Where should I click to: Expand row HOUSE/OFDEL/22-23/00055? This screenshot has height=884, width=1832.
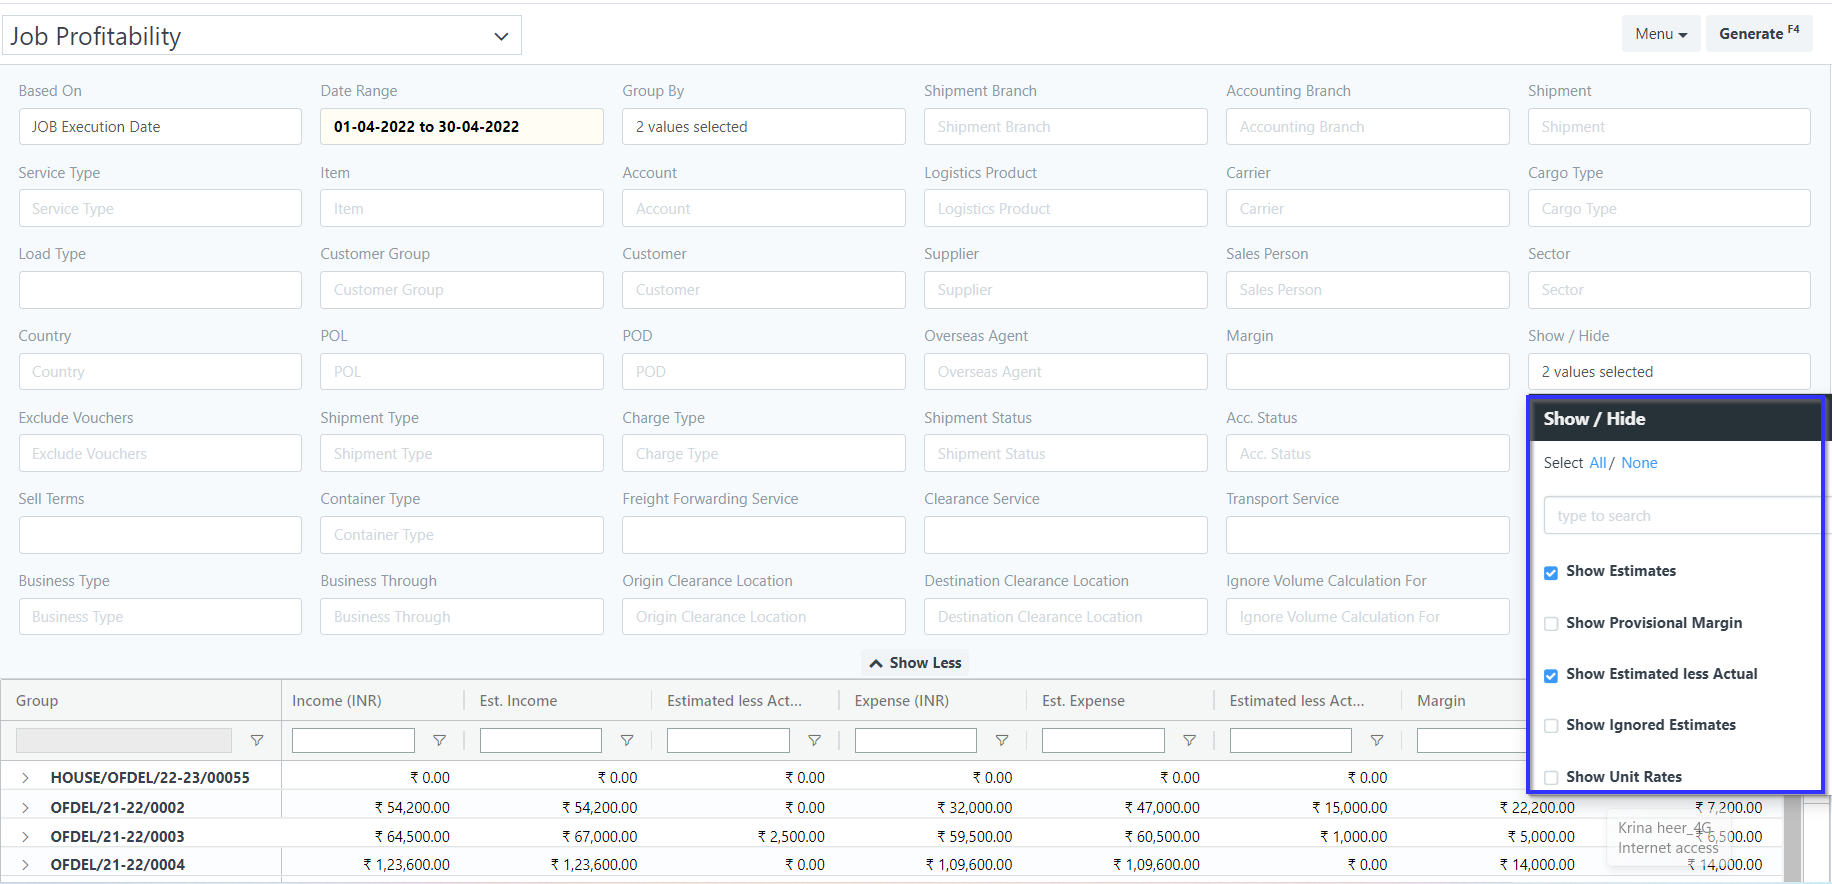pyautogui.click(x=25, y=778)
